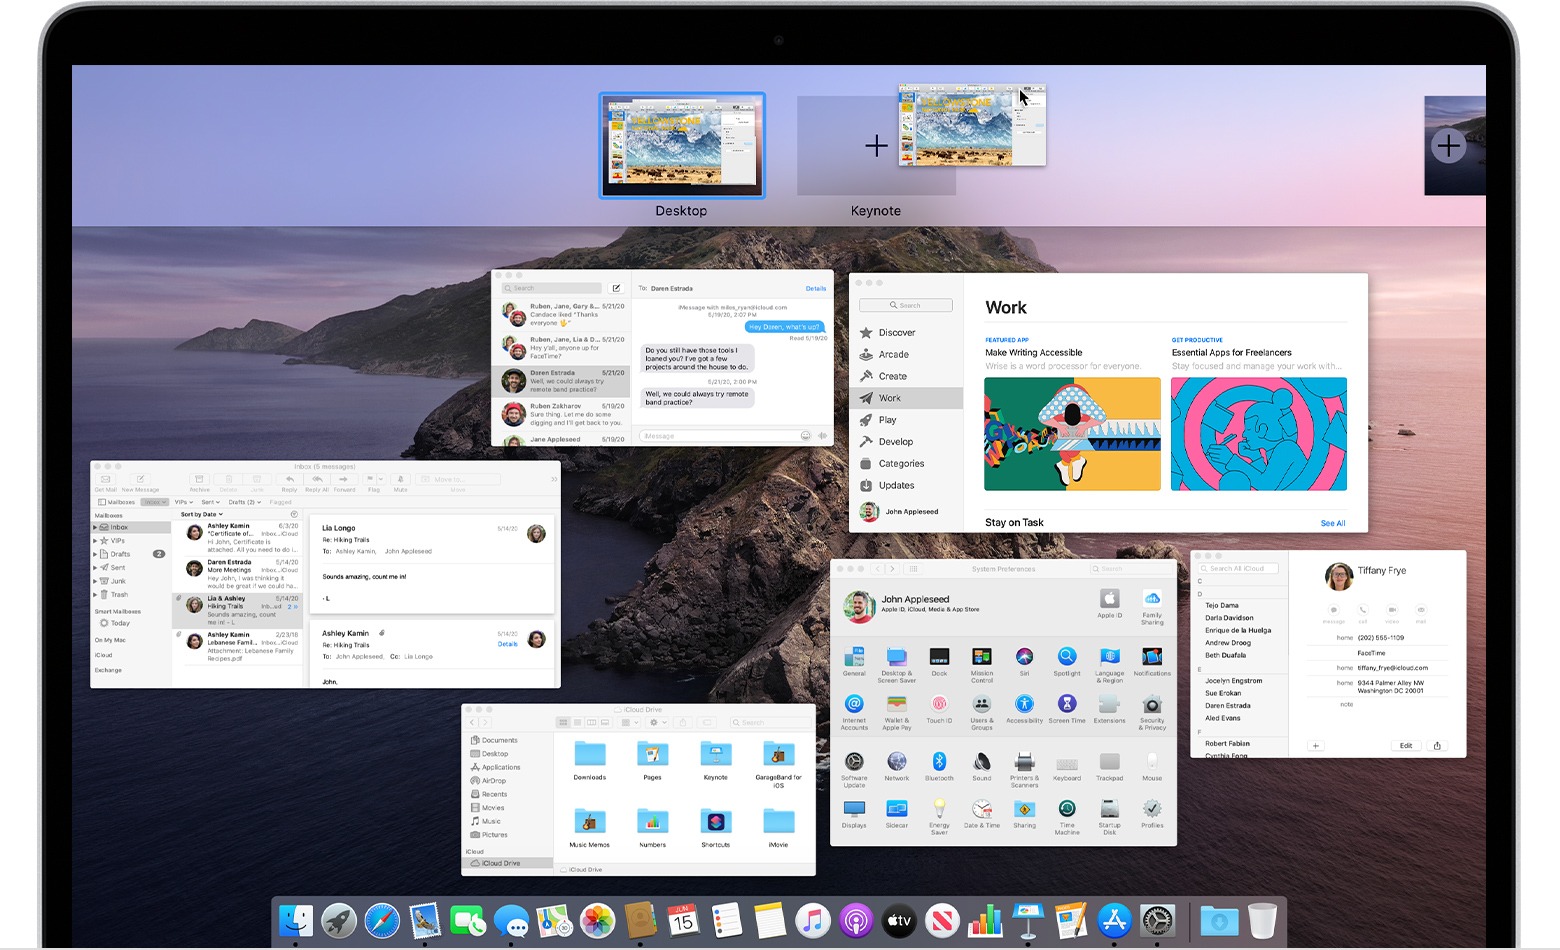Click the iMessage input field
This screenshot has width=1560, height=950.
point(715,435)
